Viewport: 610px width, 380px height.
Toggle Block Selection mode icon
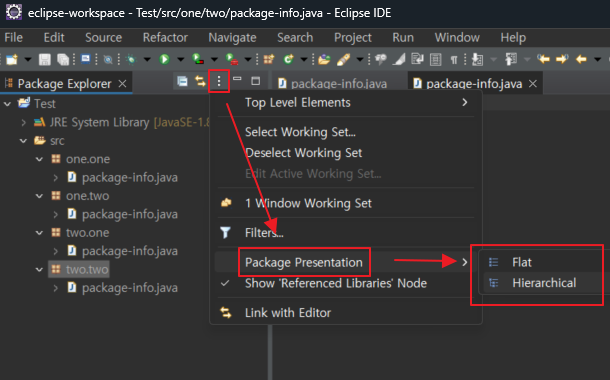(x=435, y=60)
